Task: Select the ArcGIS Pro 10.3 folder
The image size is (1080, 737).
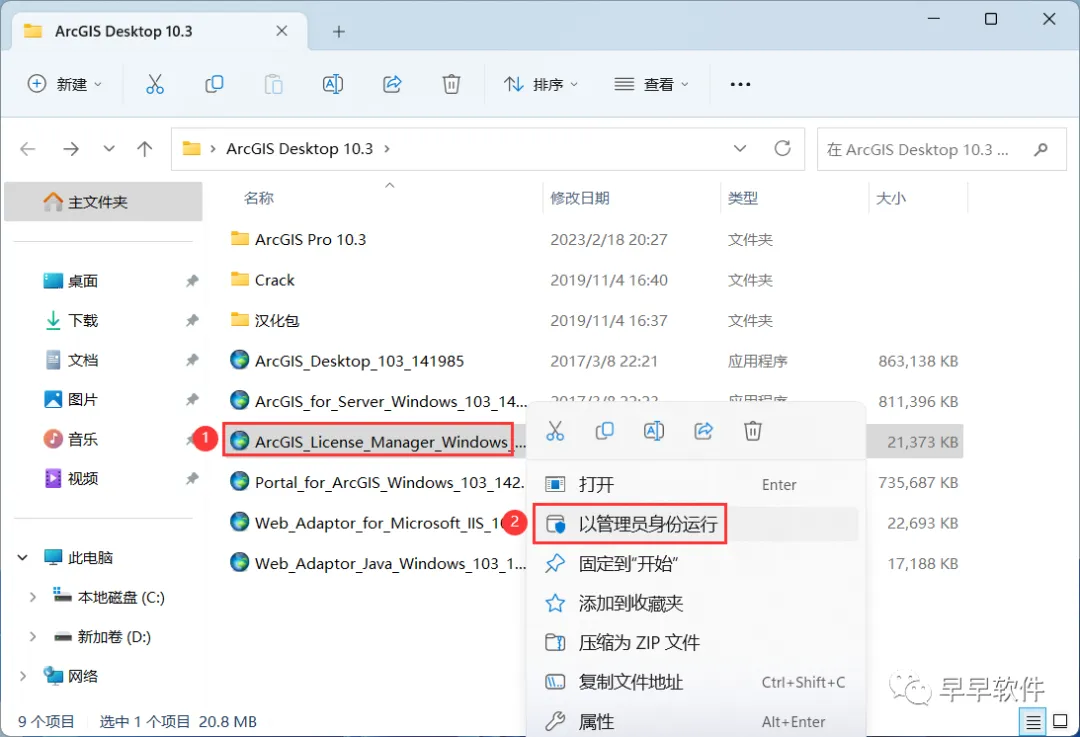Action: click(311, 239)
